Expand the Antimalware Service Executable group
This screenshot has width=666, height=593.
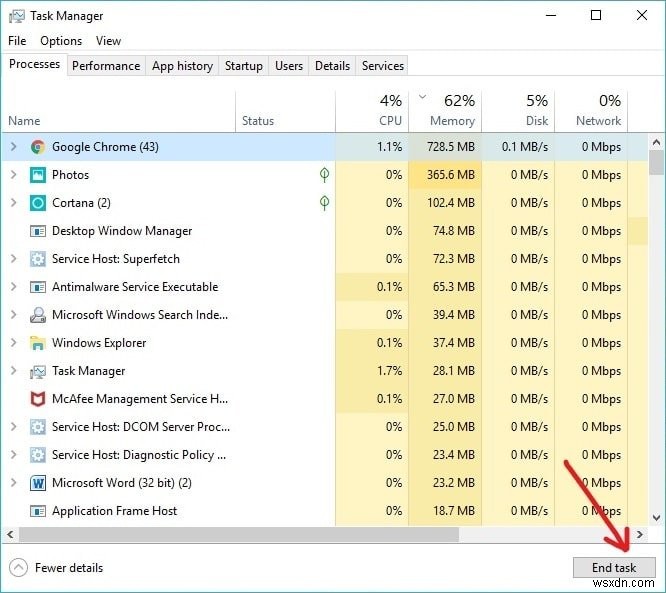tap(14, 287)
